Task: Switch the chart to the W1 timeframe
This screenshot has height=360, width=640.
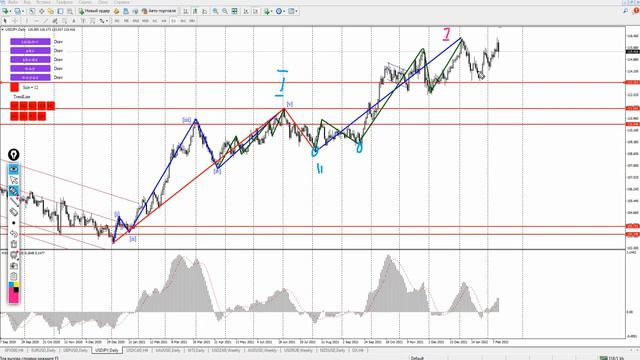Action: point(183,21)
